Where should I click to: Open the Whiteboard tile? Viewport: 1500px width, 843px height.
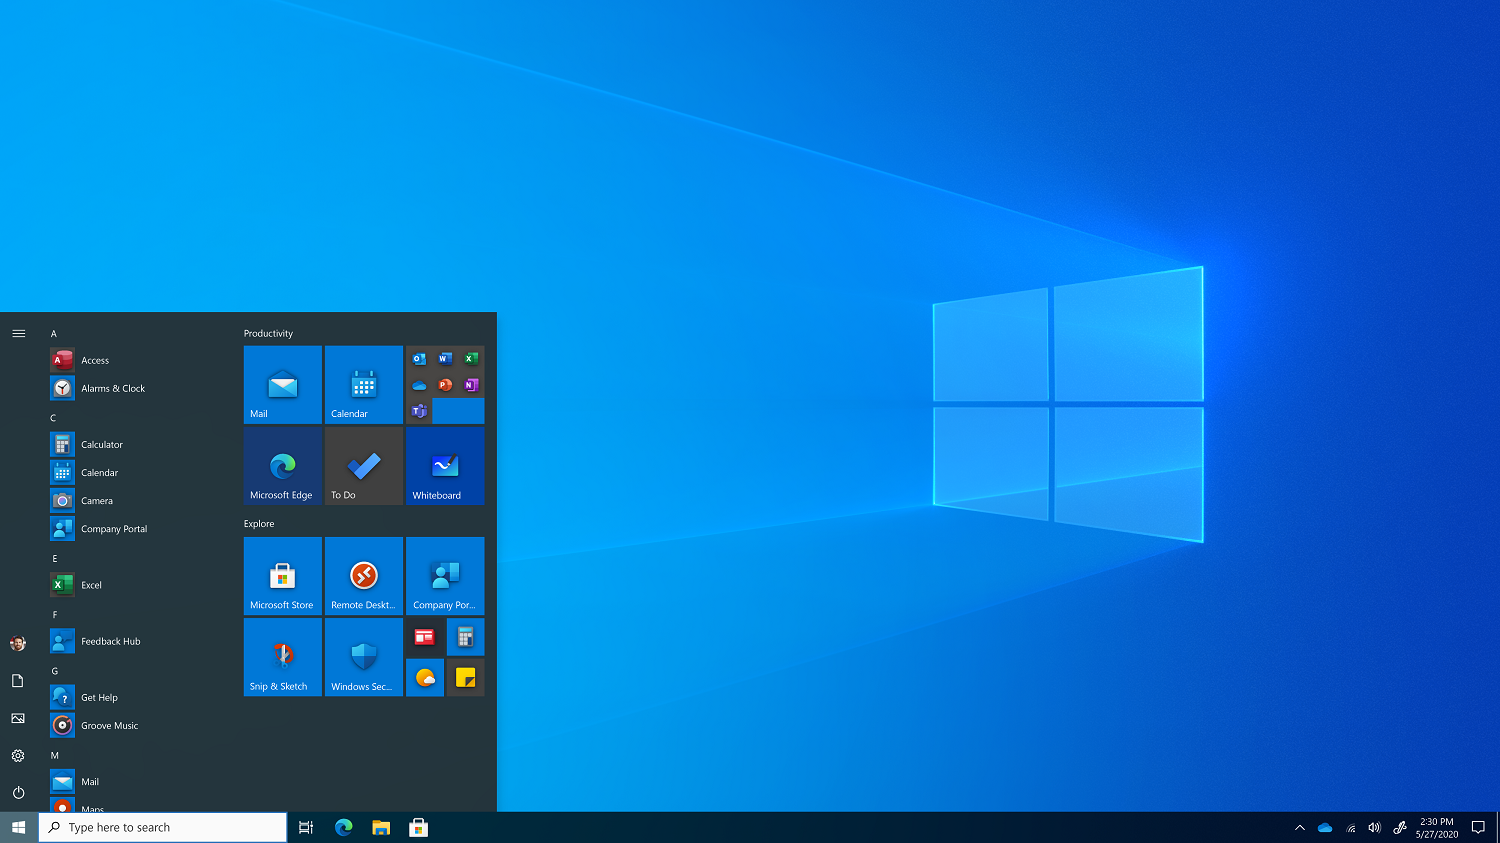click(x=445, y=466)
